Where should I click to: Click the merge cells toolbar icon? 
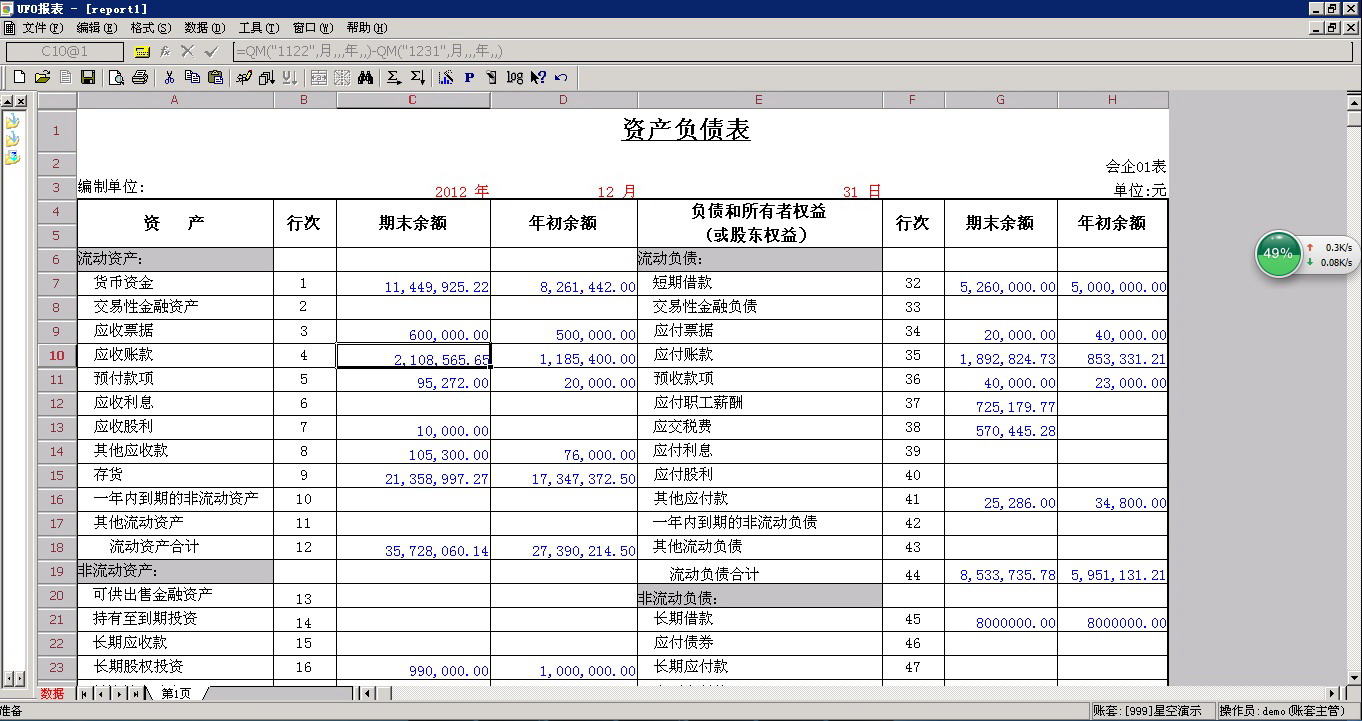pos(319,77)
